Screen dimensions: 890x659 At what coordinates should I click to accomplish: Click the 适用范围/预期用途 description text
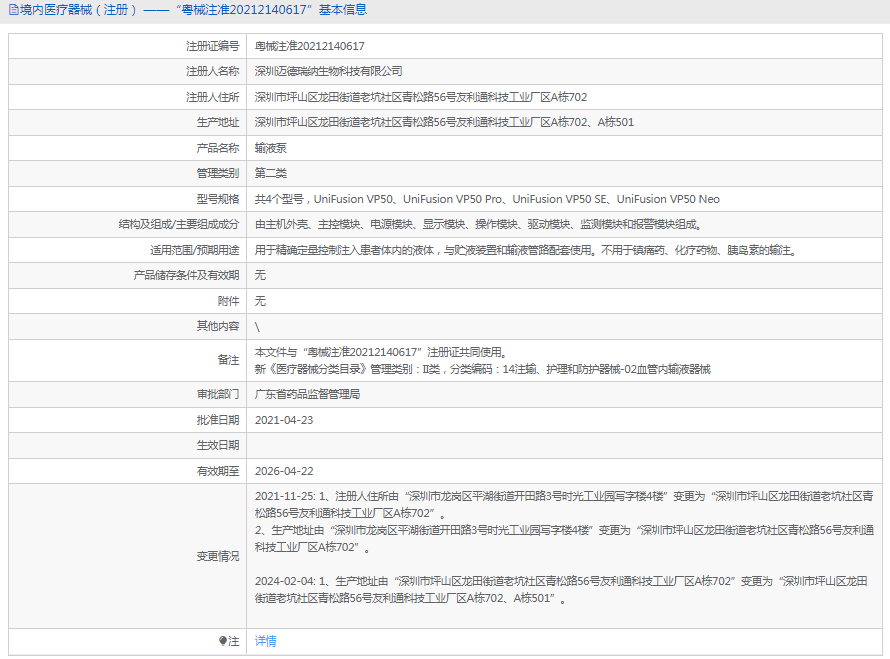525,250
